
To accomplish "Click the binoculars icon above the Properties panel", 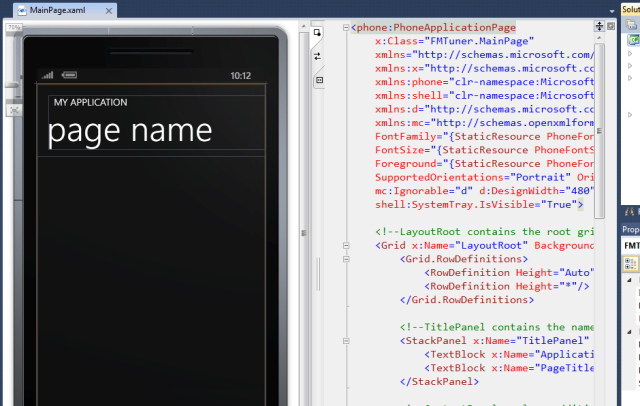I will (x=629, y=211).
